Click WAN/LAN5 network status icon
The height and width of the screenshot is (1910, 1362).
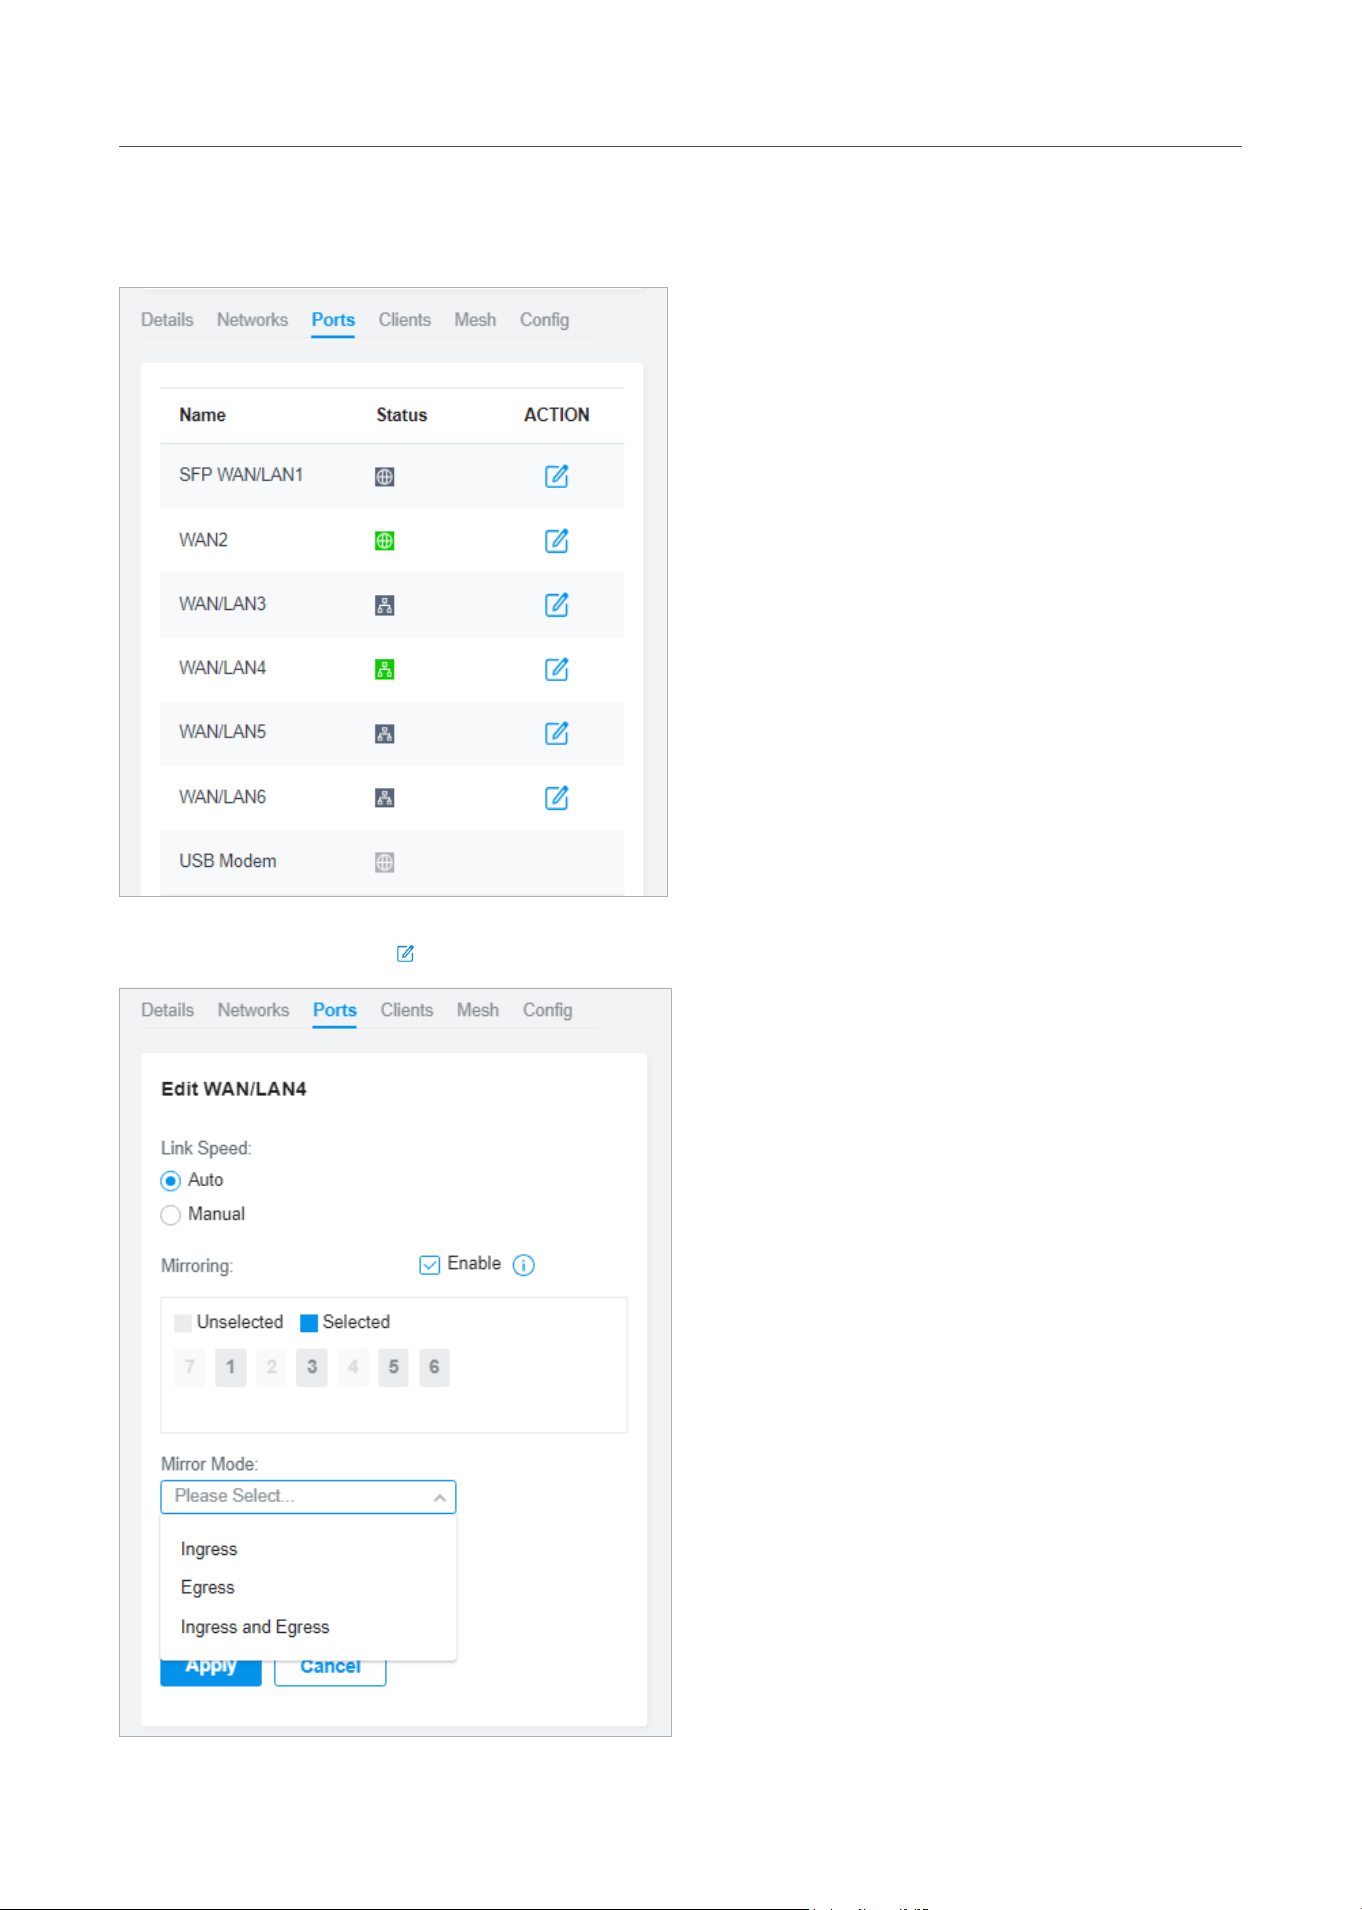coord(384,733)
